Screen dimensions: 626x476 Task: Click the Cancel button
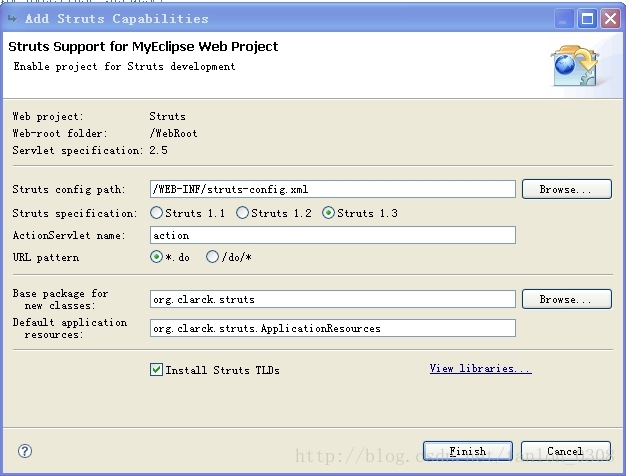pos(566,451)
